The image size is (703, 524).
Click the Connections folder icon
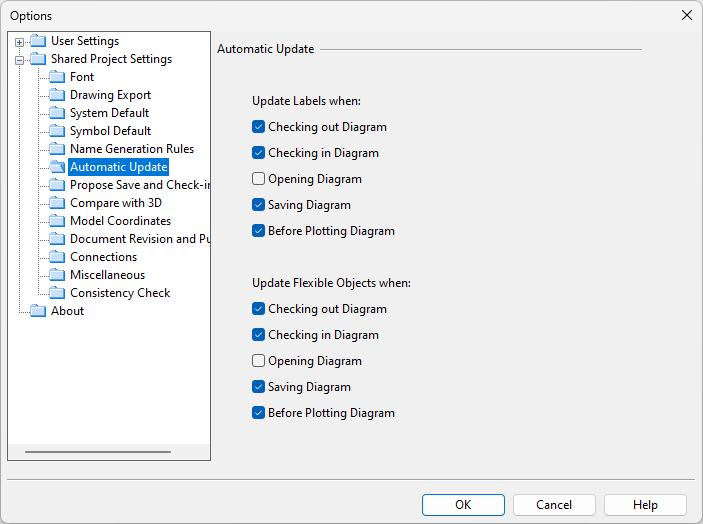pos(57,257)
